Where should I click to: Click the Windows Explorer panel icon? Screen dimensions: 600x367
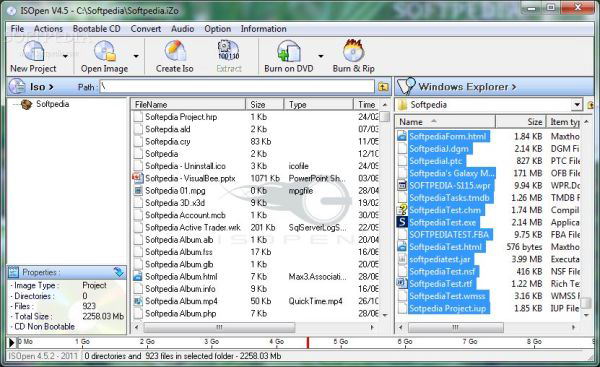[406, 86]
